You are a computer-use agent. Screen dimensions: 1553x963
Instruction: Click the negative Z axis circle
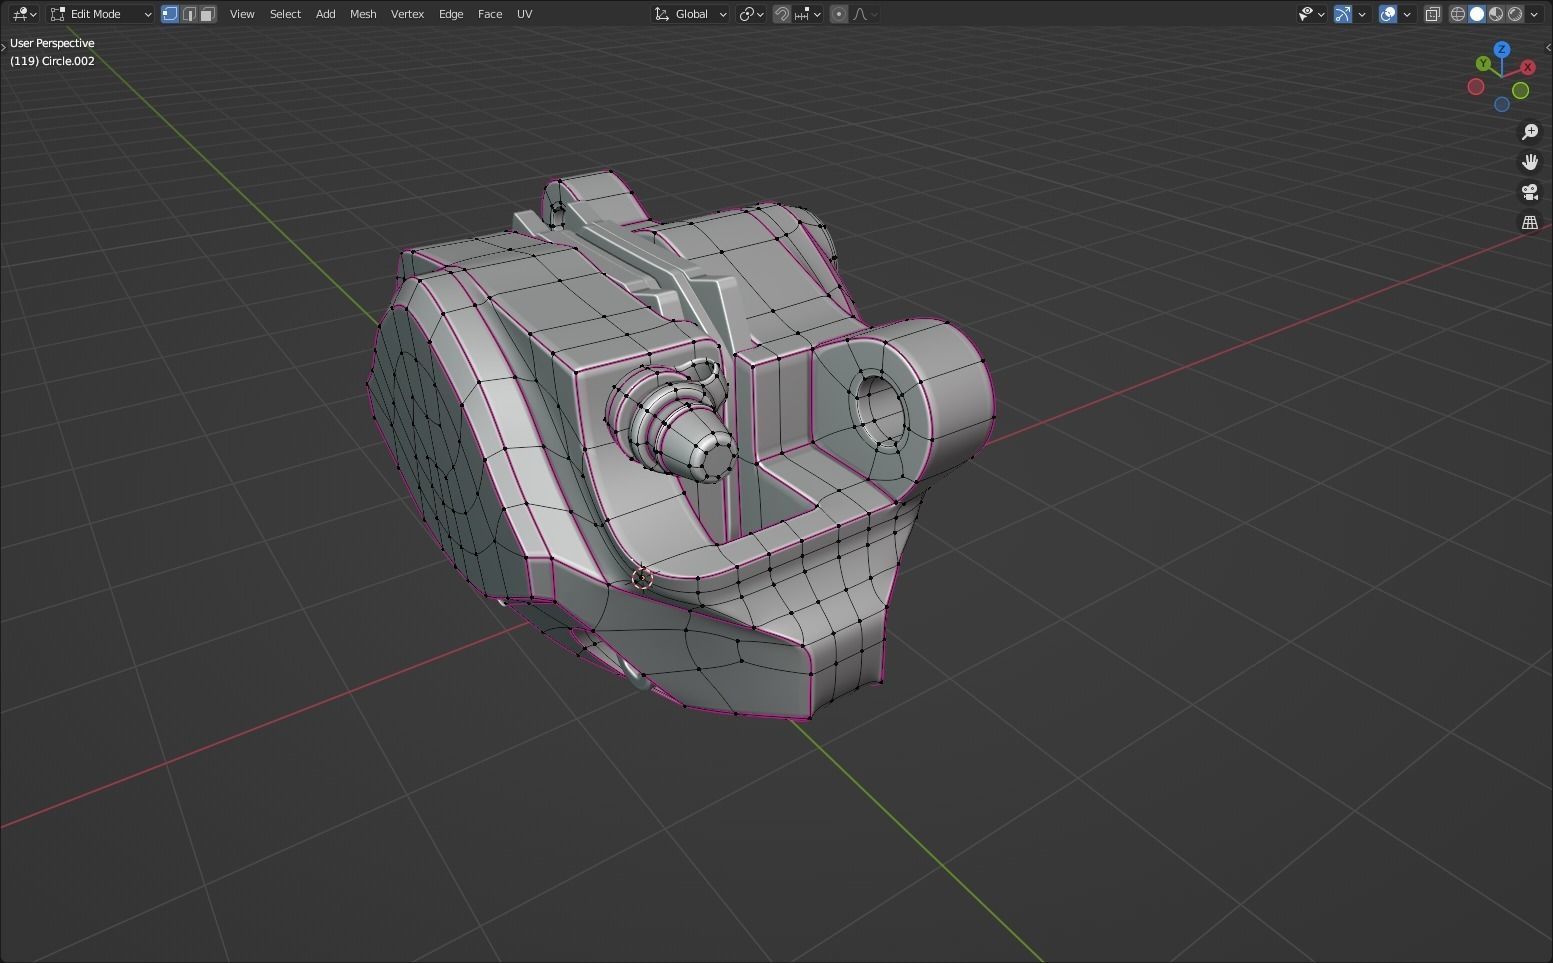(x=1502, y=104)
